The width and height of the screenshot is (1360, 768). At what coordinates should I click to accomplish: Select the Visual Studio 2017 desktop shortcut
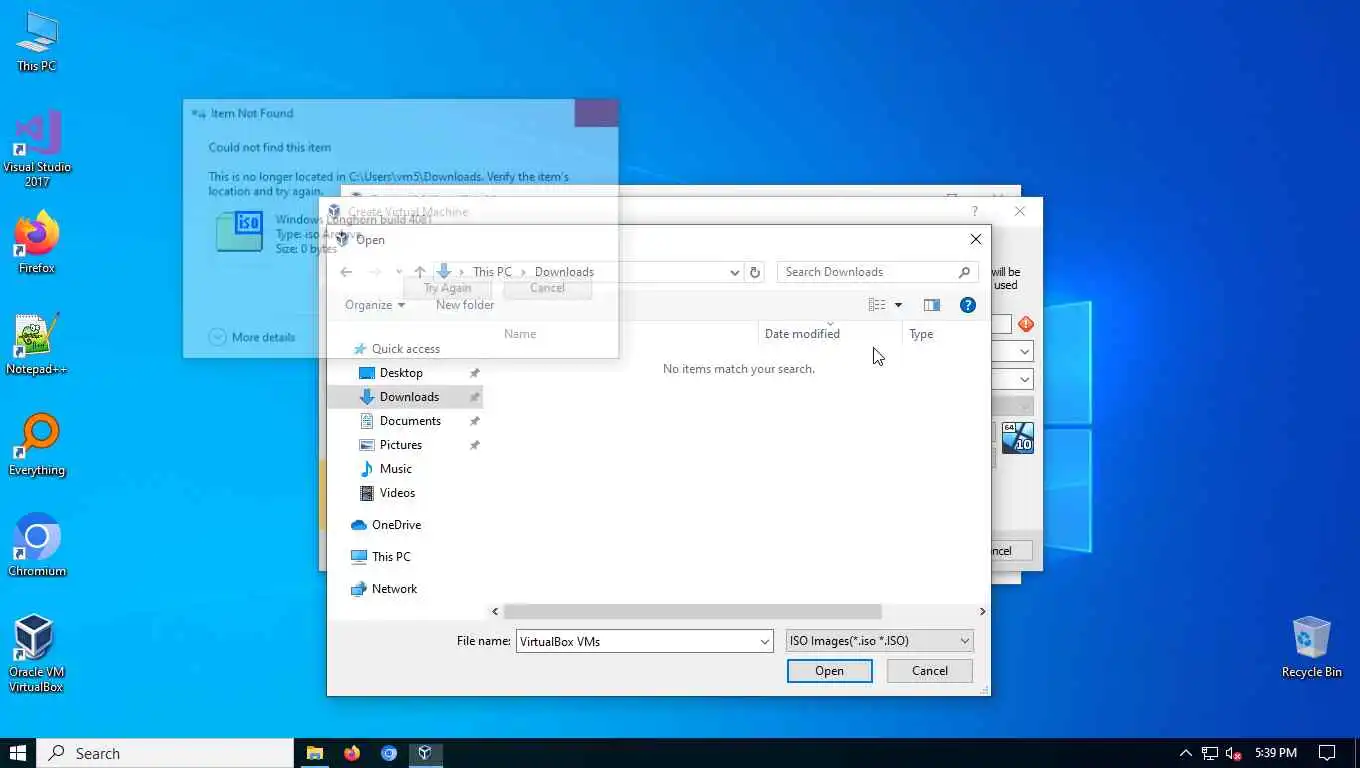tap(37, 149)
